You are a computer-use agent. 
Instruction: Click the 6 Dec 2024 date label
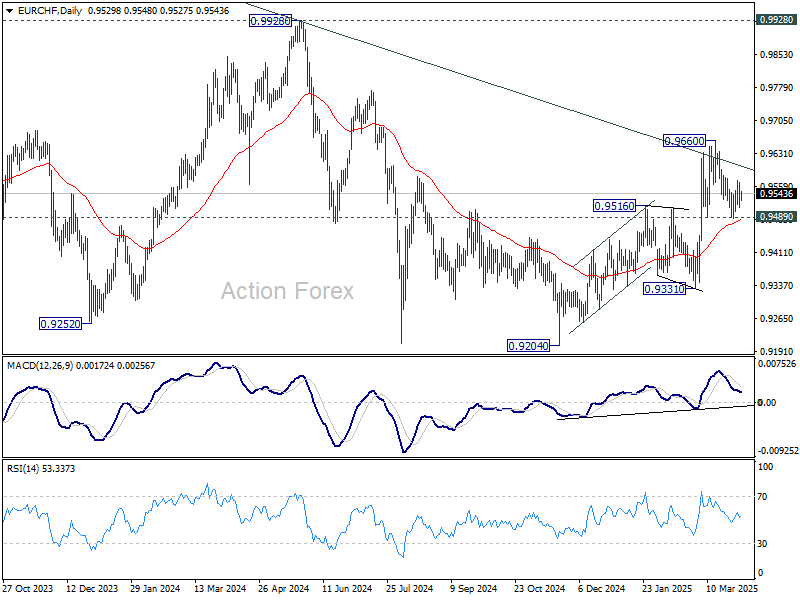click(x=602, y=588)
